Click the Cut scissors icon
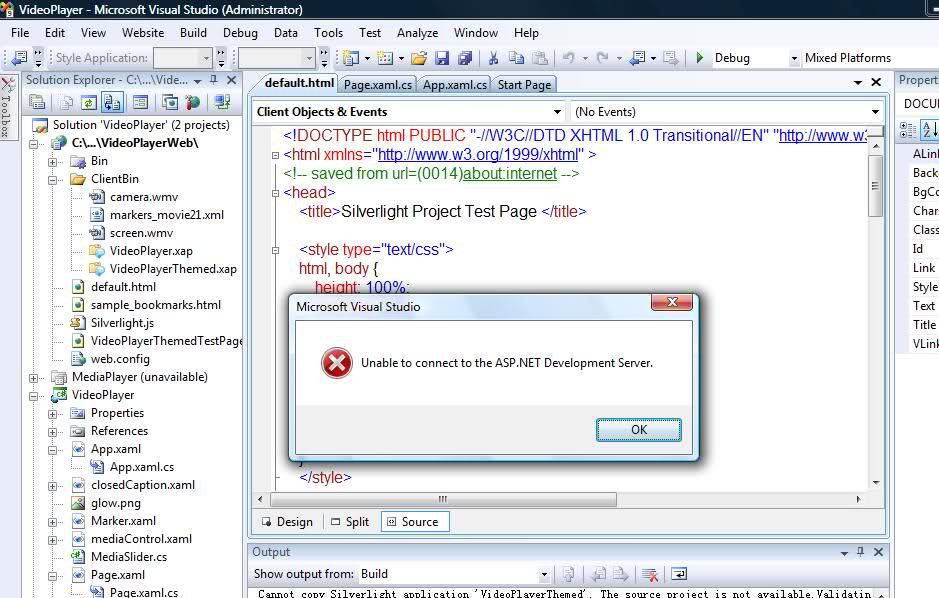 point(493,58)
